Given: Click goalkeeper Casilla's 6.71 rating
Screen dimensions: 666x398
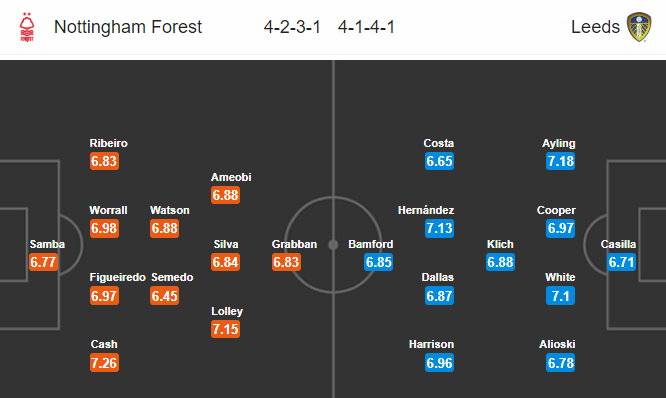Looking at the screenshot, I should [x=621, y=262].
